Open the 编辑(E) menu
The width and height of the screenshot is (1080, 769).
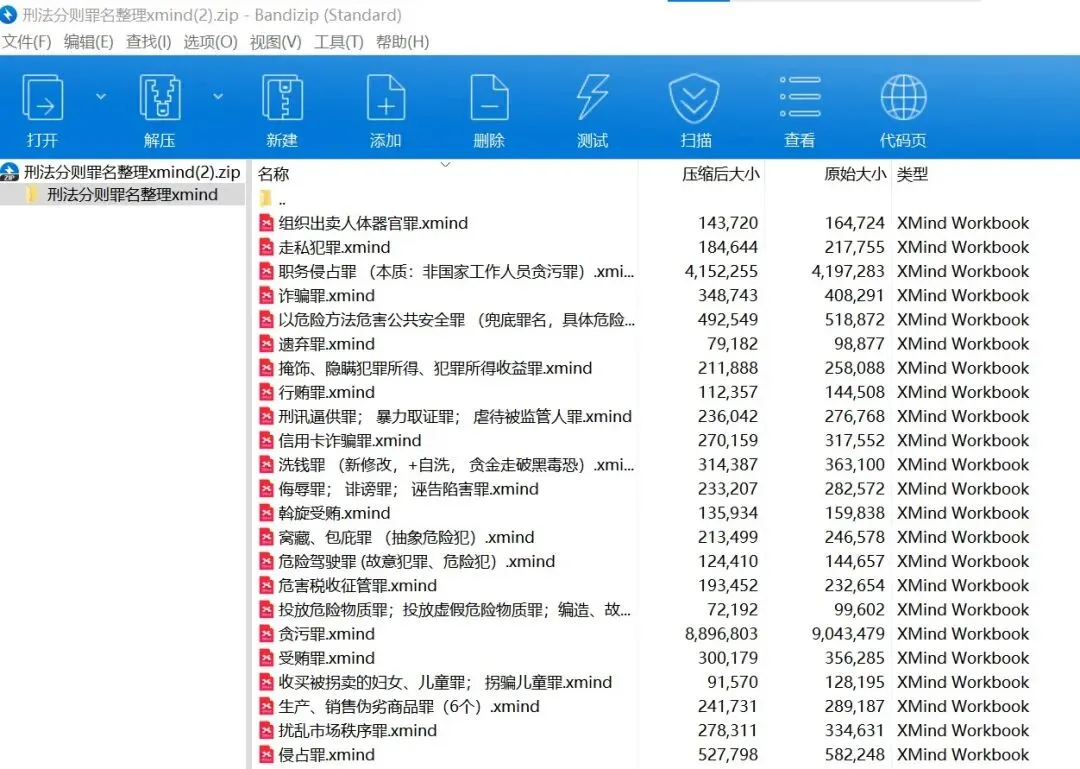88,42
